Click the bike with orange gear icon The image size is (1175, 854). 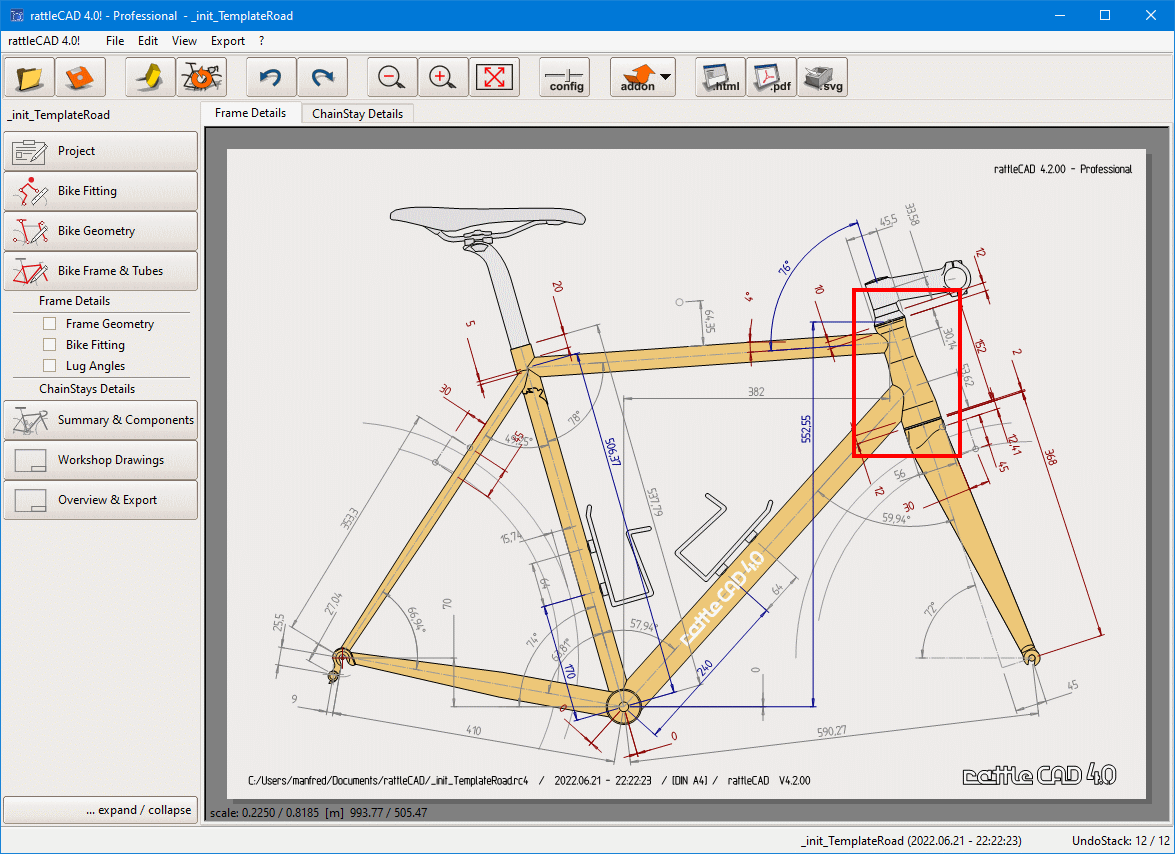click(201, 77)
